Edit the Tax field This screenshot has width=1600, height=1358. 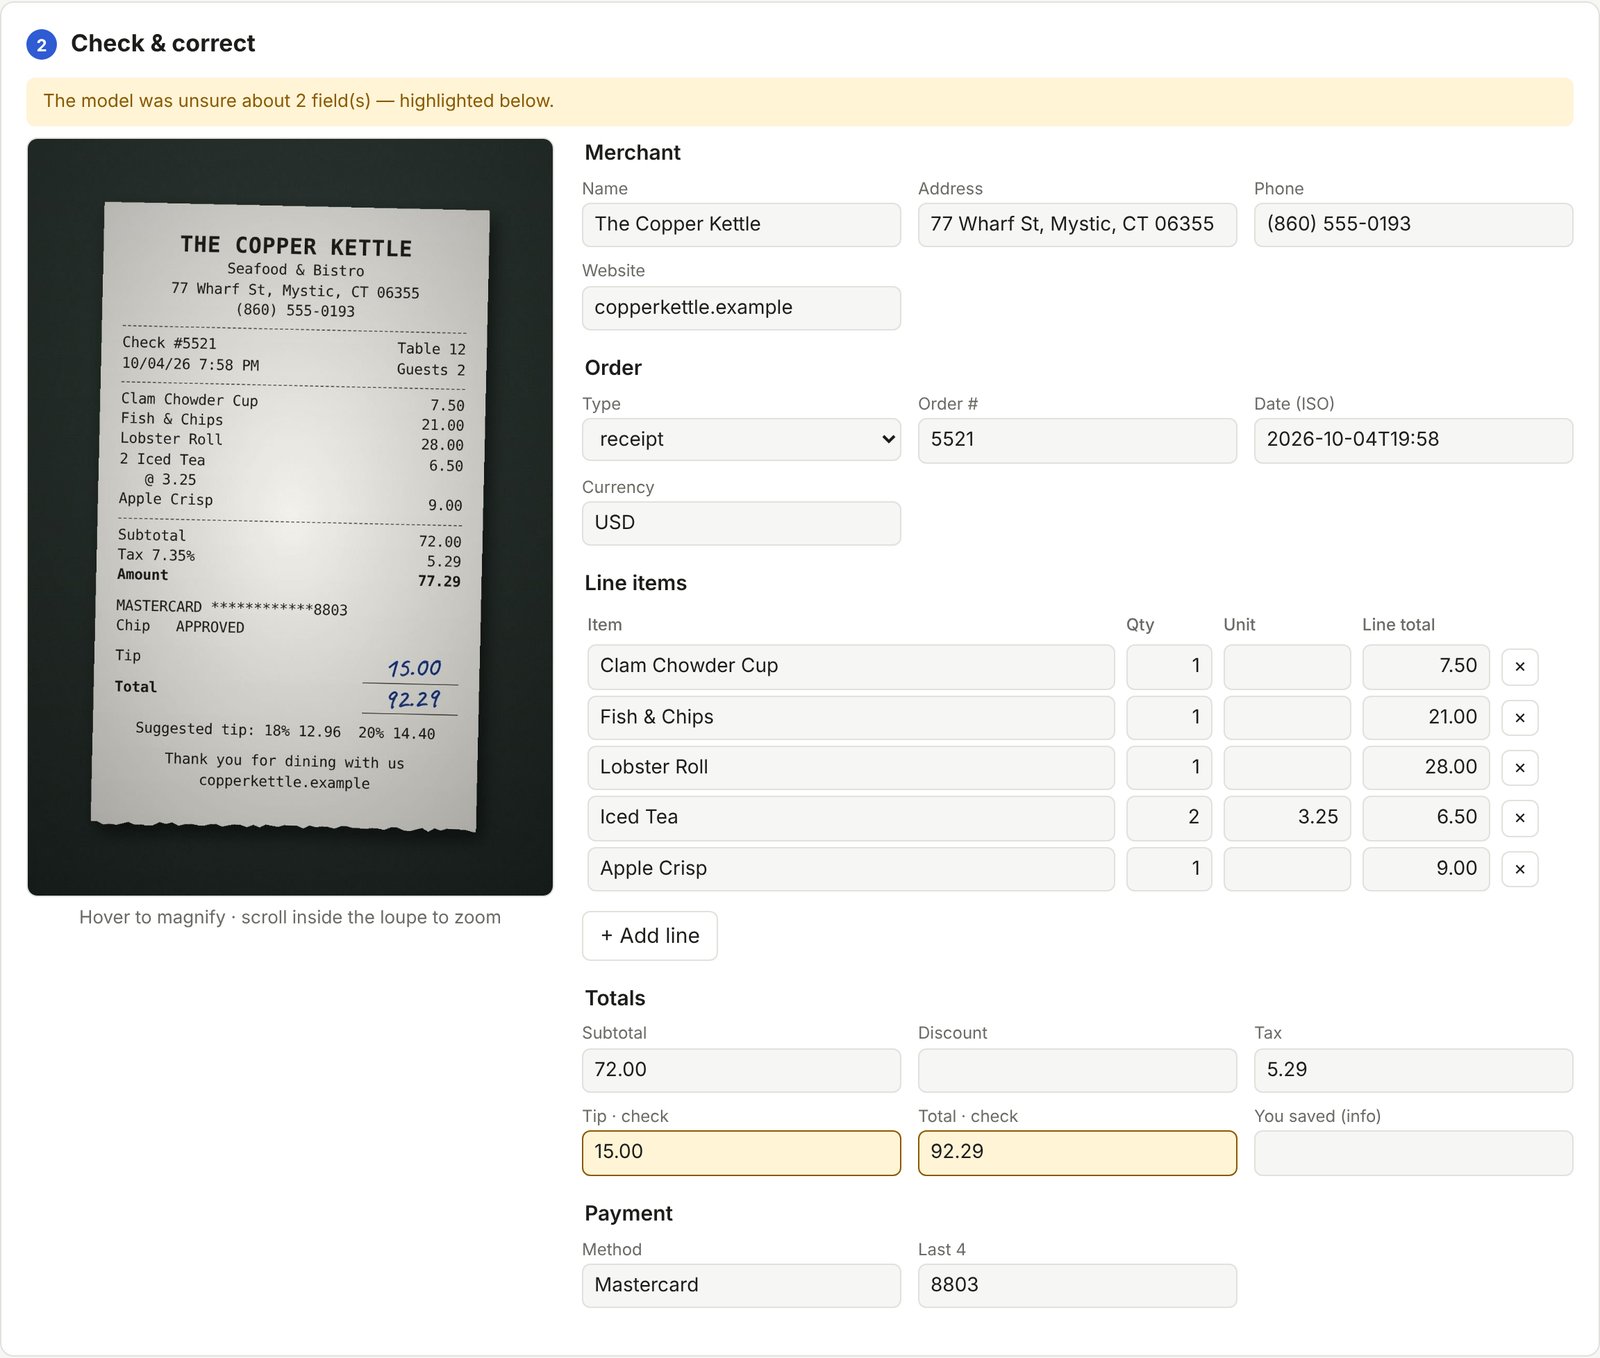(1413, 1070)
